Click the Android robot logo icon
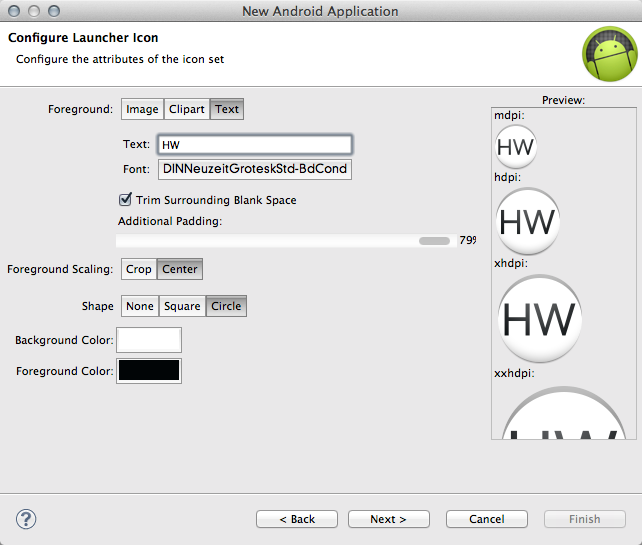This screenshot has height=545, width=642. (x=609, y=56)
